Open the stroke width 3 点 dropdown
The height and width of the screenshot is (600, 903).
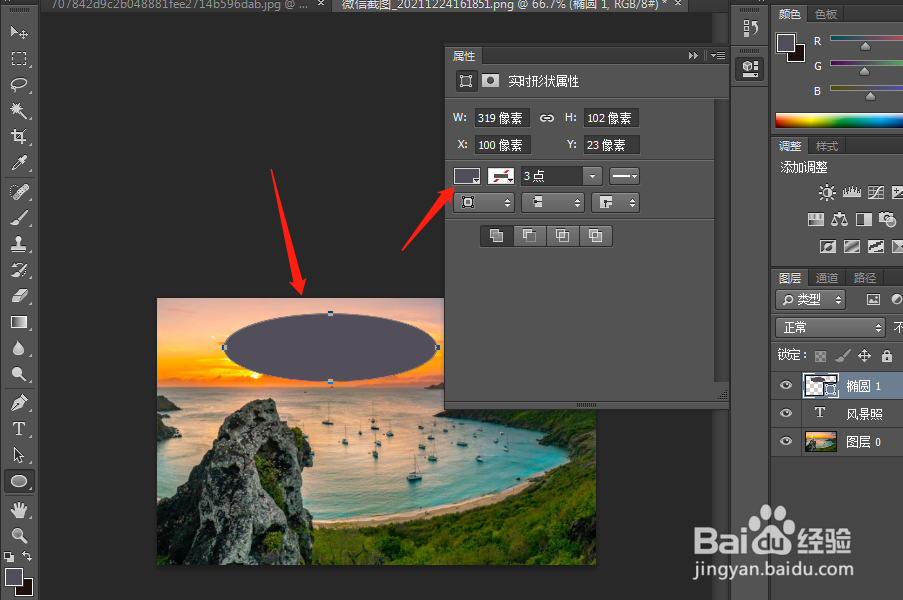click(593, 176)
